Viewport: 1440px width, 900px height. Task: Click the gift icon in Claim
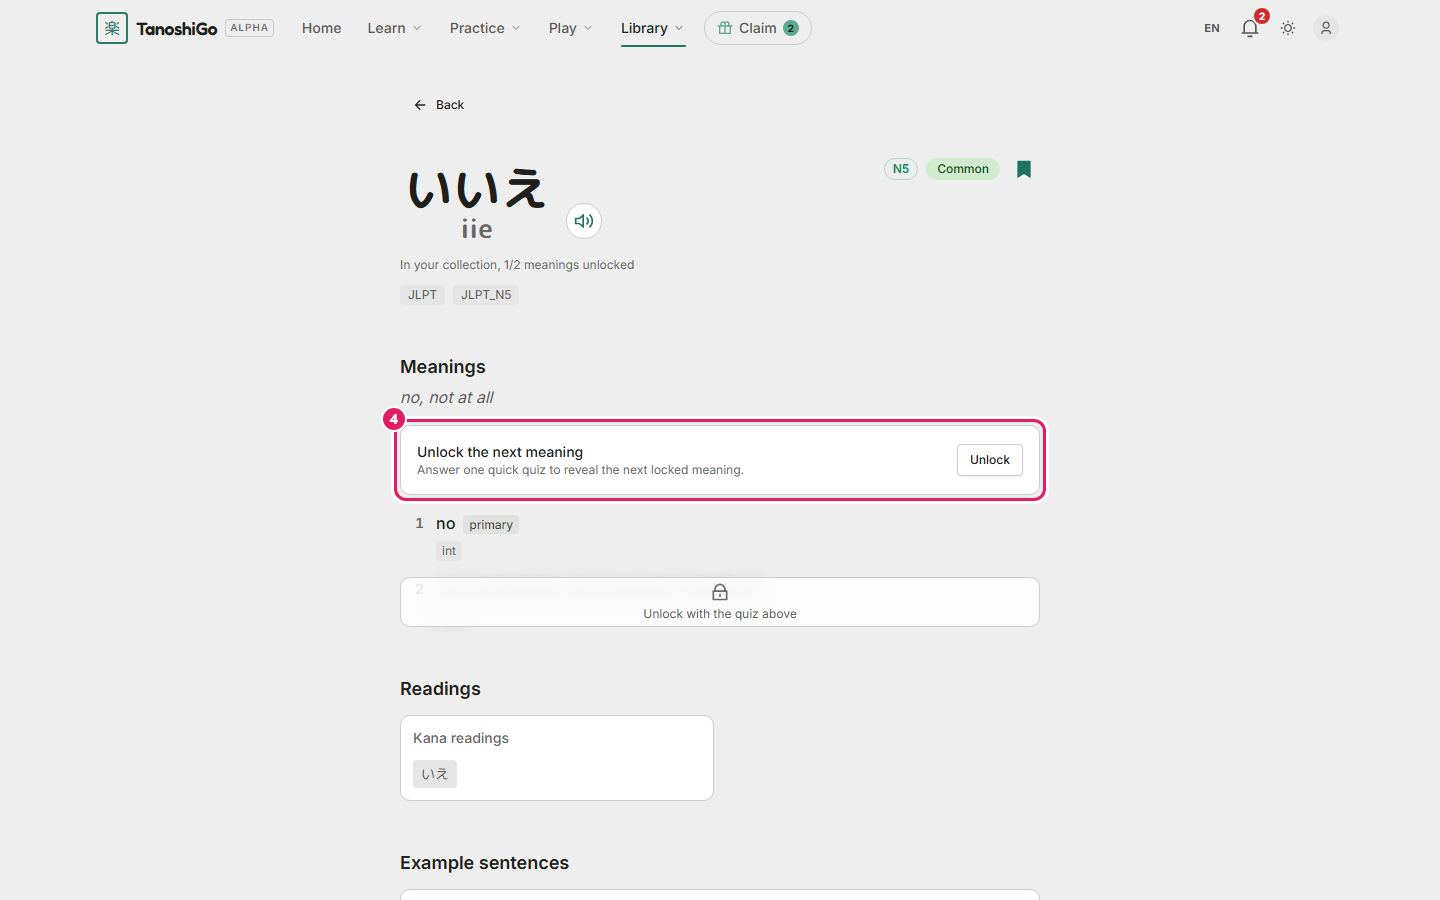point(725,28)
